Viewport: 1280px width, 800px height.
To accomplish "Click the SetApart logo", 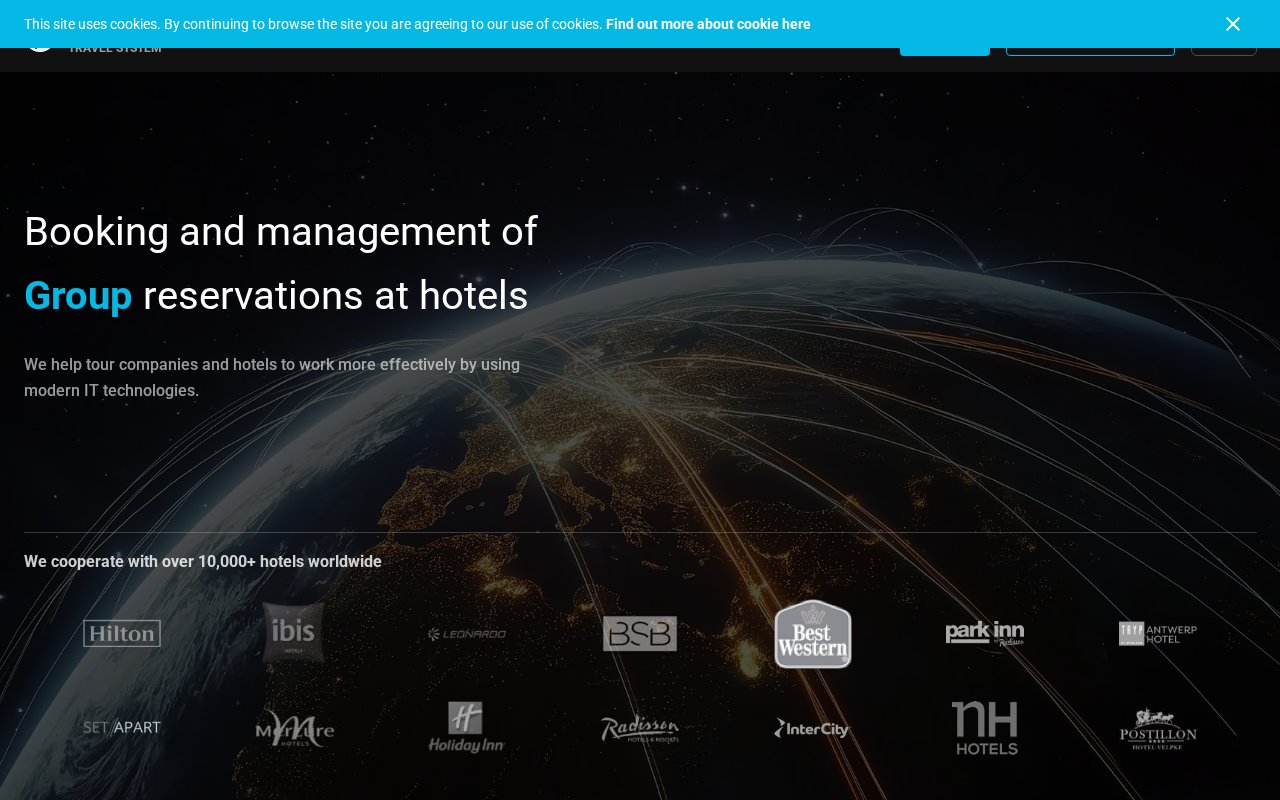I will coord(122,728).
